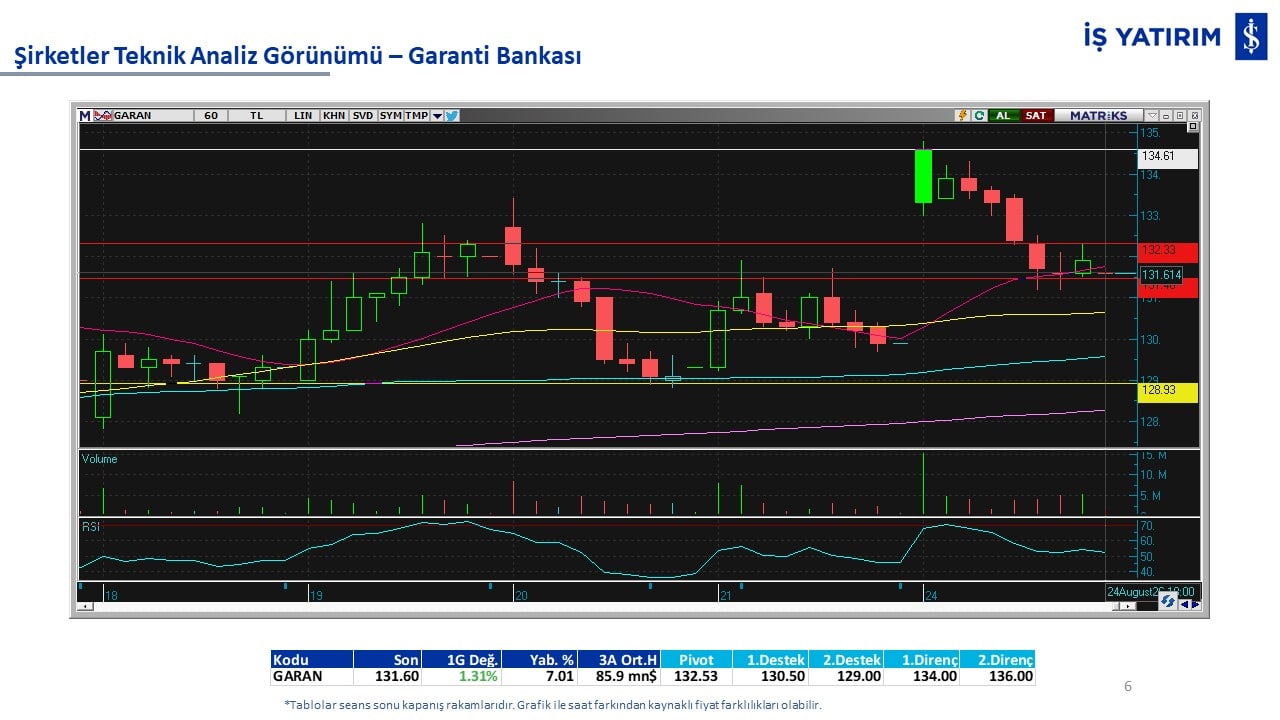Click the 132.53 pivot value cell
Screen dimensions: 1280x720
pos(697,676)
